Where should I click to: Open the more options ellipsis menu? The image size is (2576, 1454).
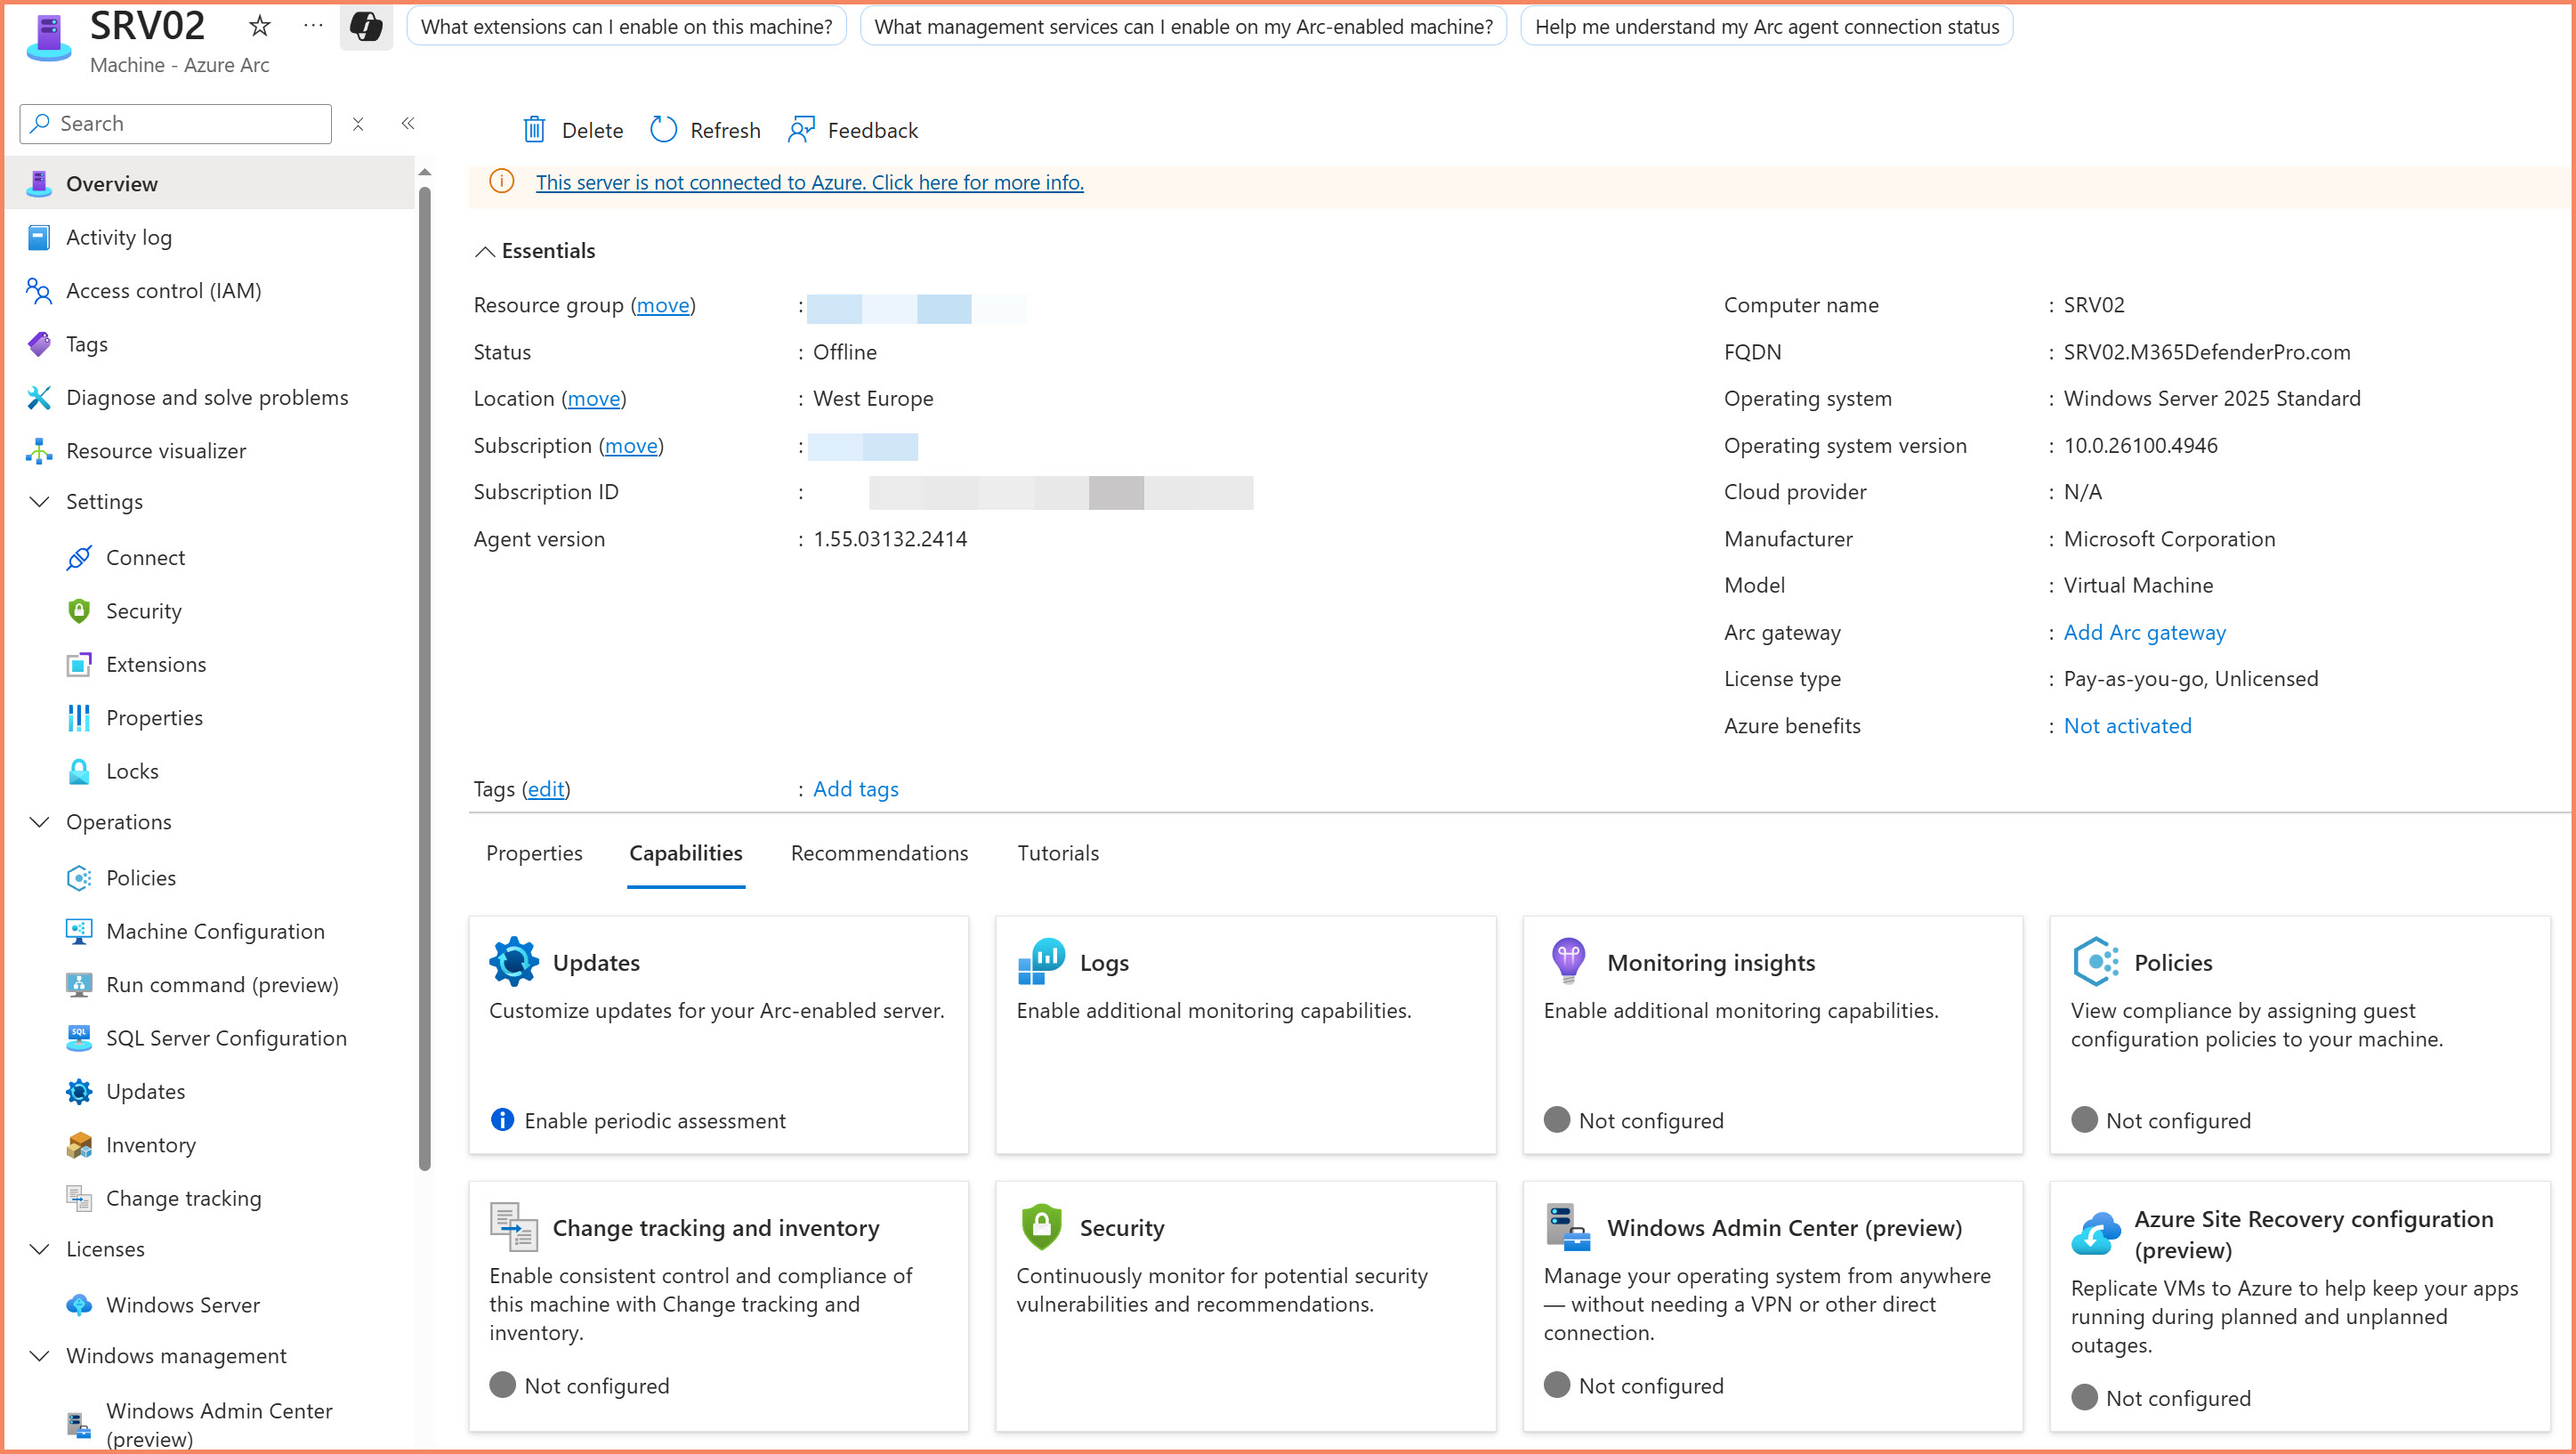313,26
